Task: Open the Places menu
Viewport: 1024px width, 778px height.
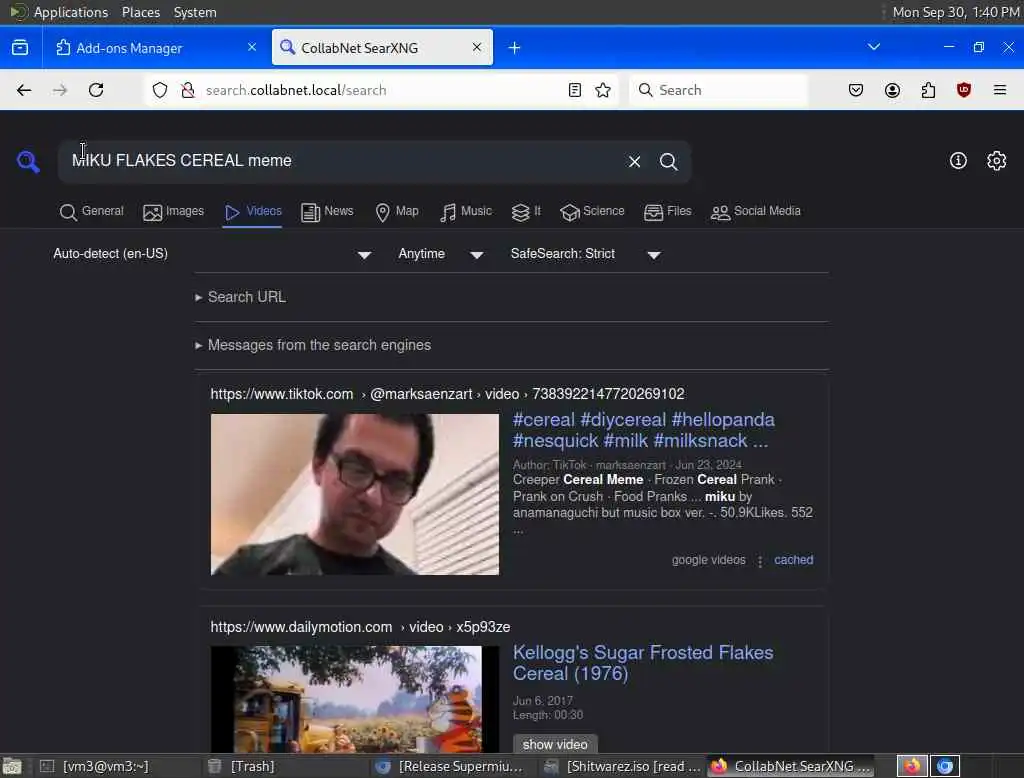Action: [140, 12]
